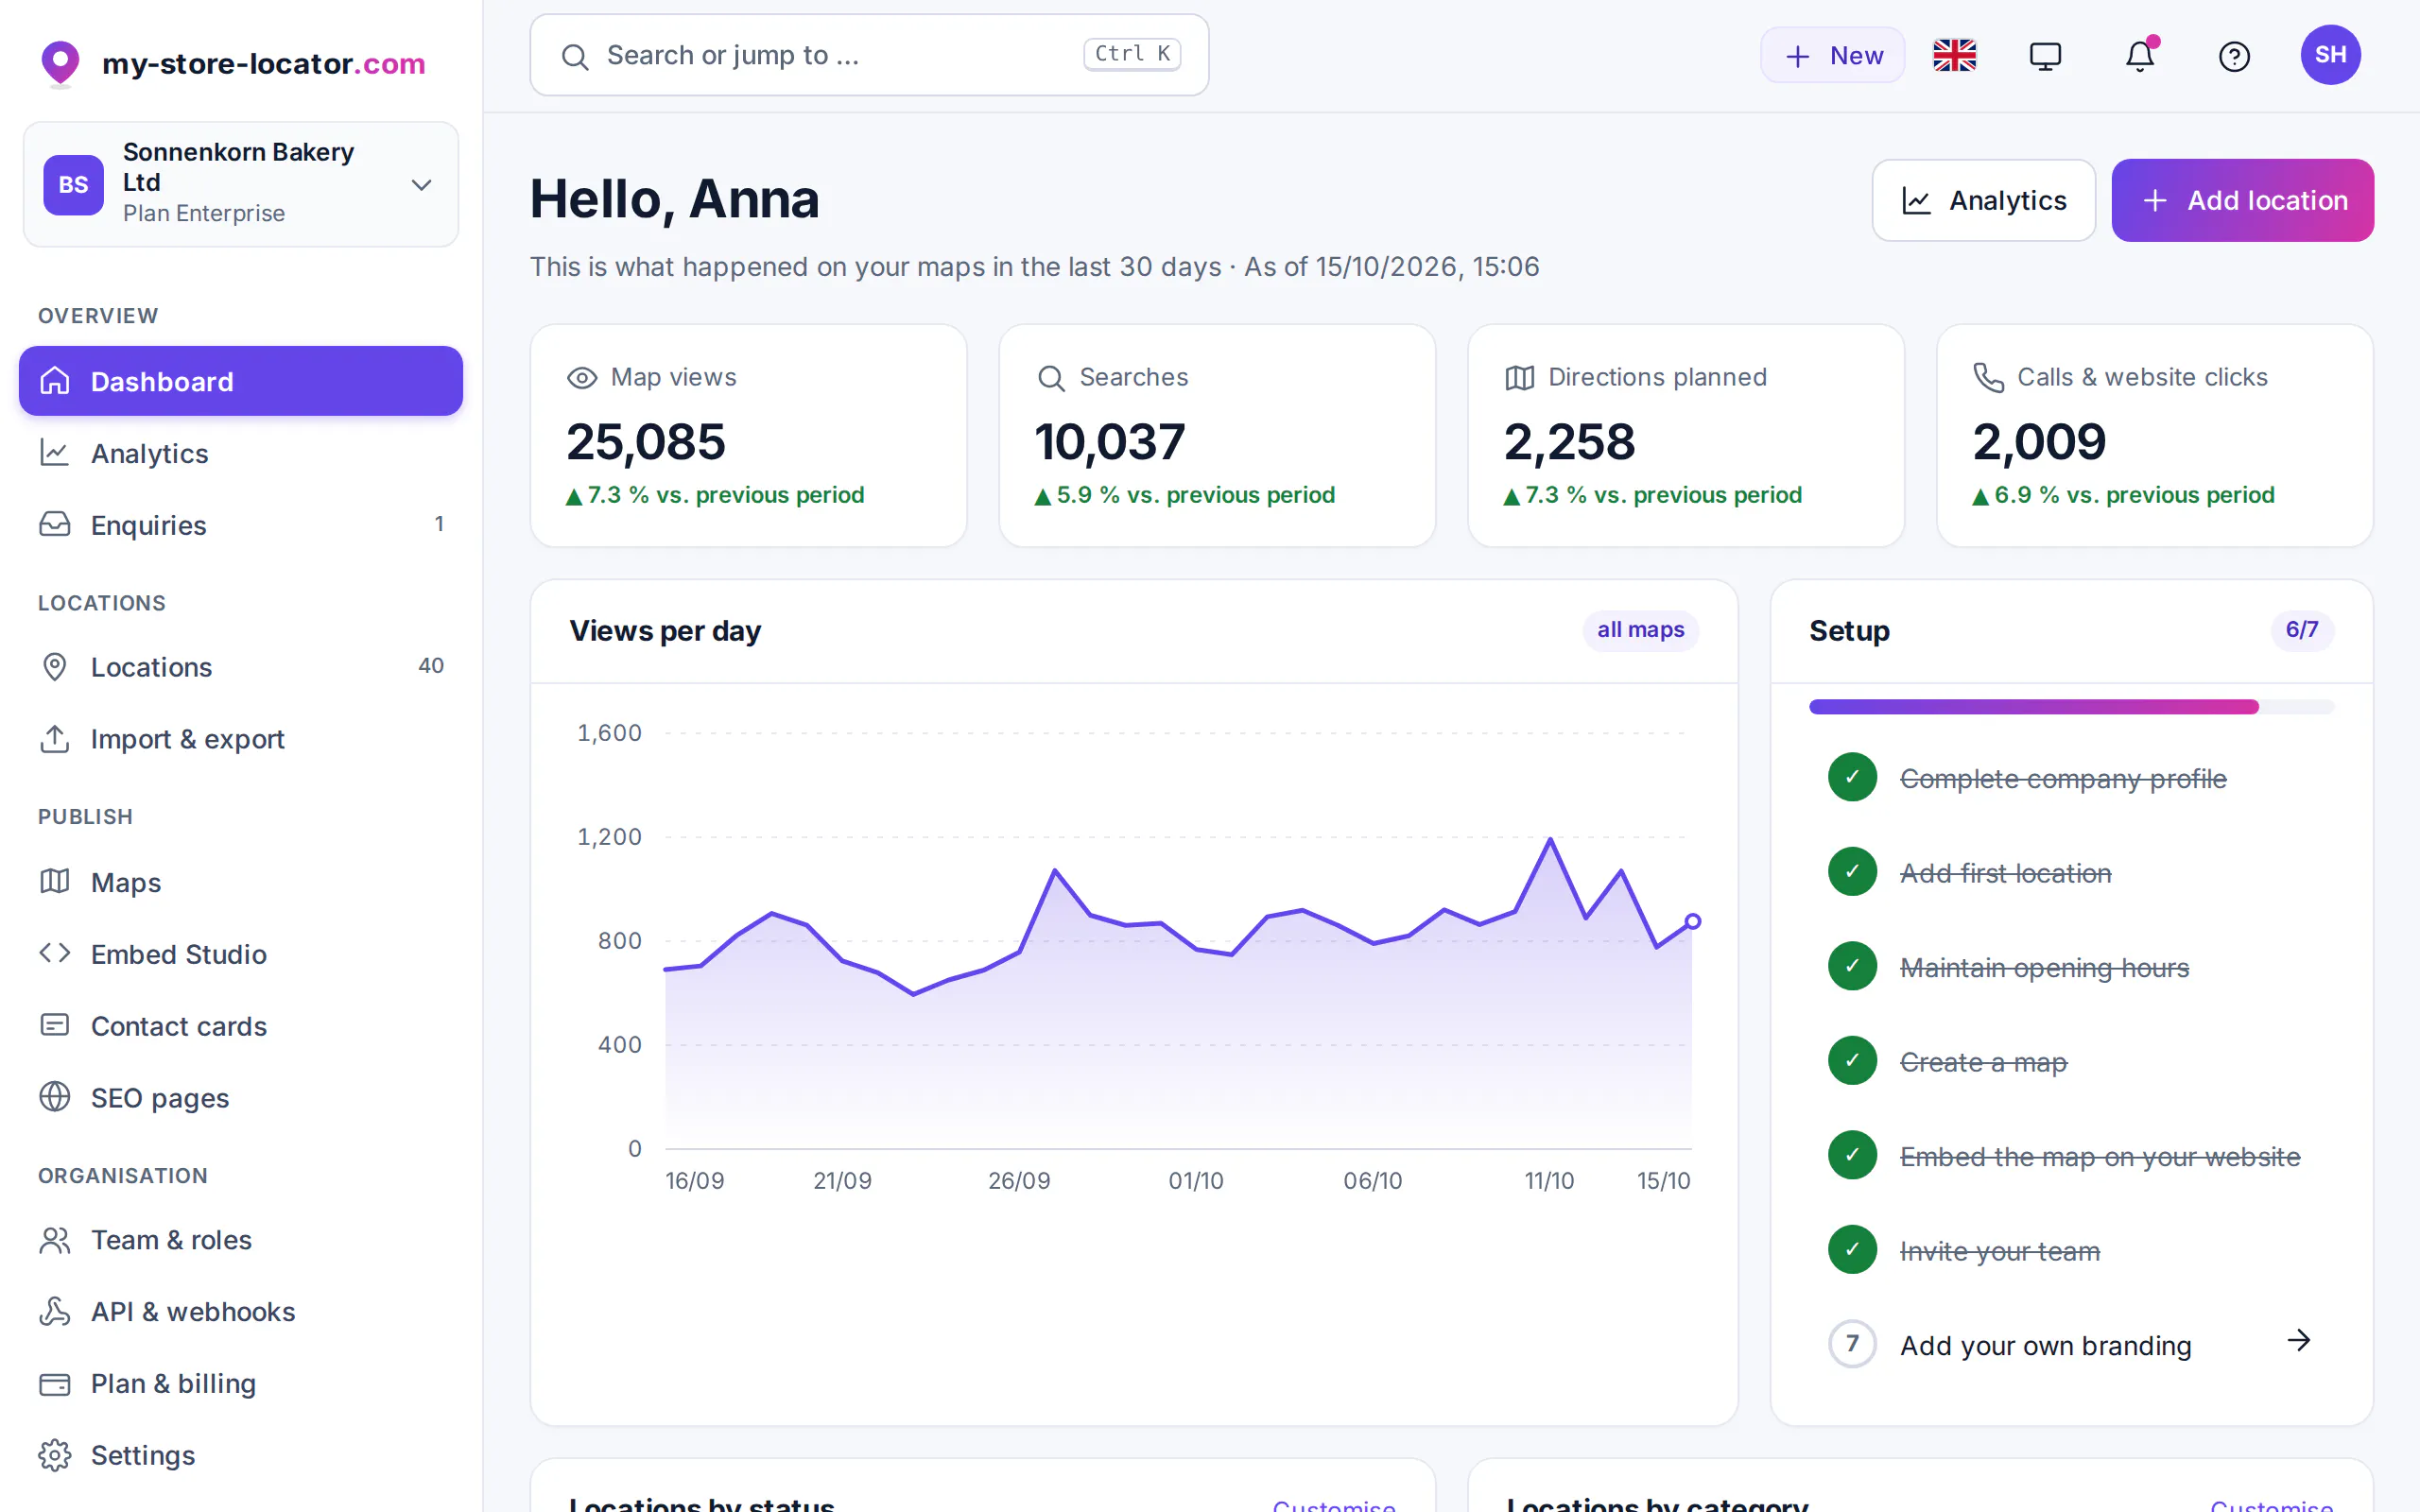Focus the Search or jump to field

869,55
